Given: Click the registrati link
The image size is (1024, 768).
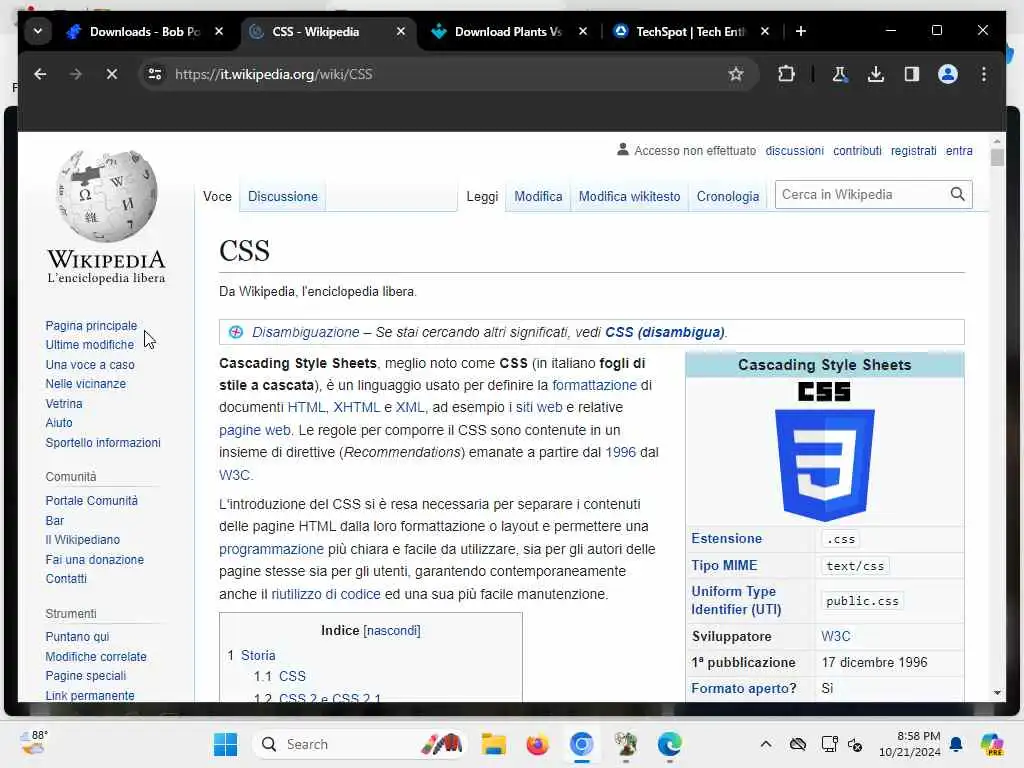Looking at the screenshot, I should click(x=913, y=151).
